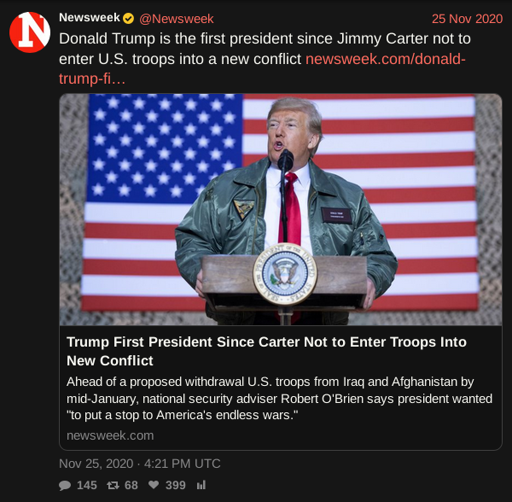Click the 145 replies count
The image size is (512, 502).
(87, 485)
